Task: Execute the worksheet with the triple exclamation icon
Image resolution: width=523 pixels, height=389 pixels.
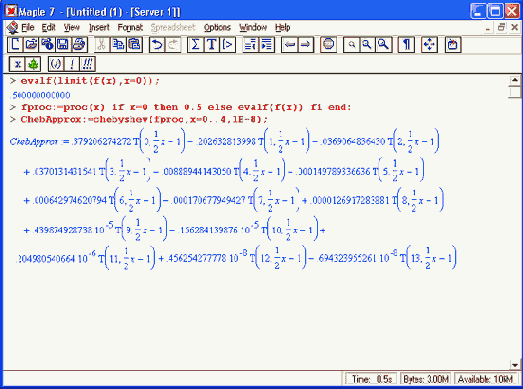Action: [88, 64]
